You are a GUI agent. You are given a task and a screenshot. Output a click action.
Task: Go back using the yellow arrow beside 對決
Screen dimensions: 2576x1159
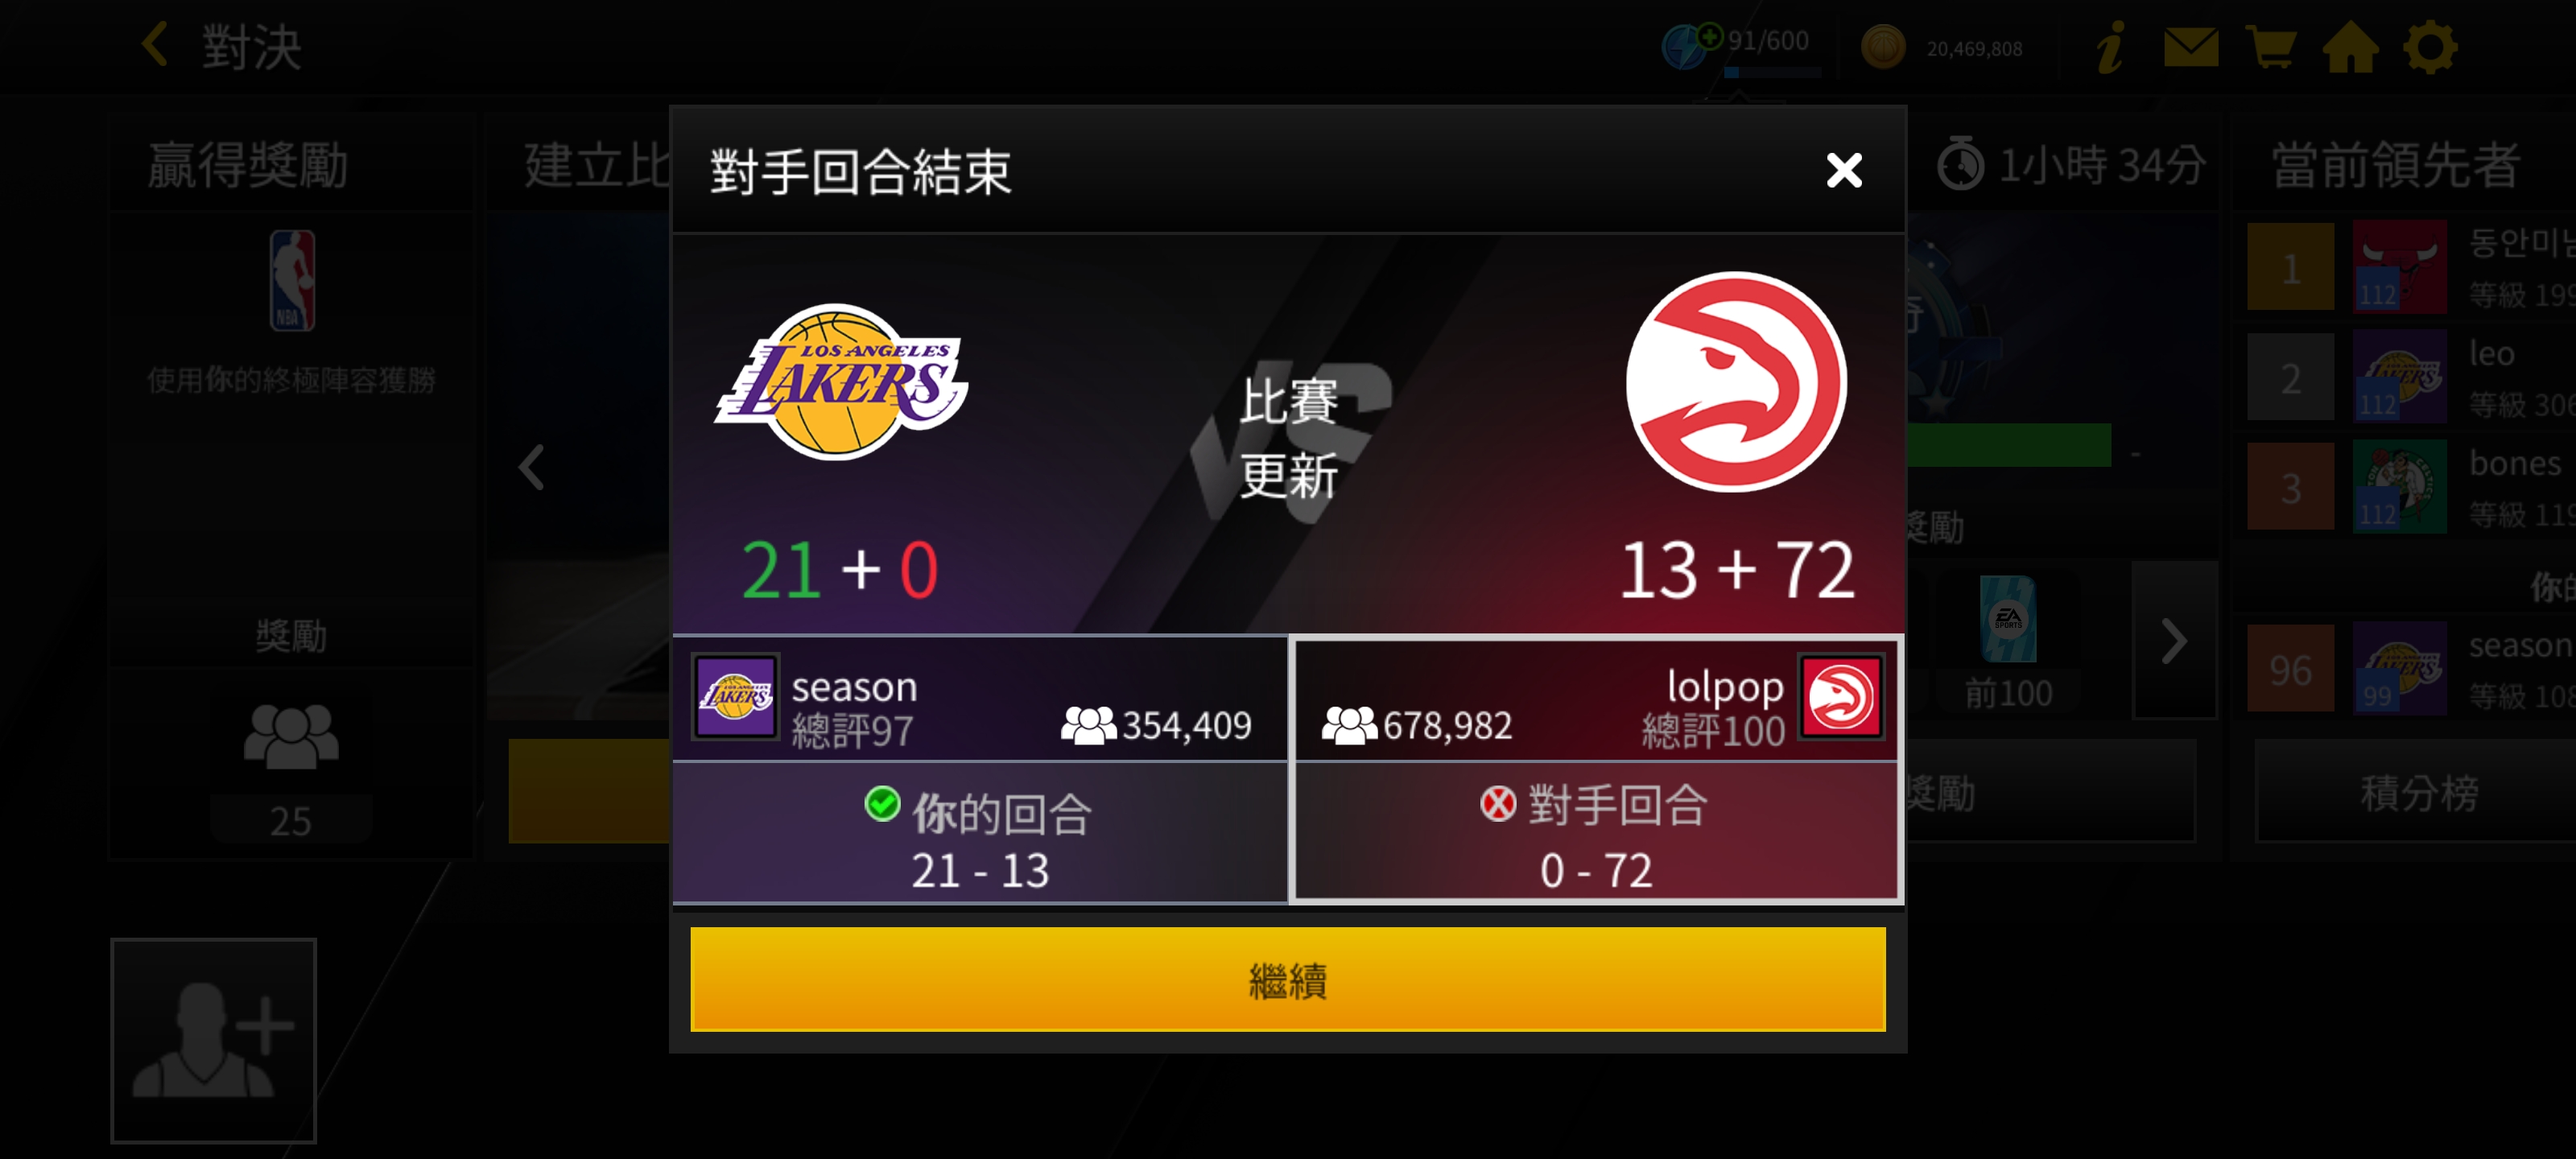156,45
